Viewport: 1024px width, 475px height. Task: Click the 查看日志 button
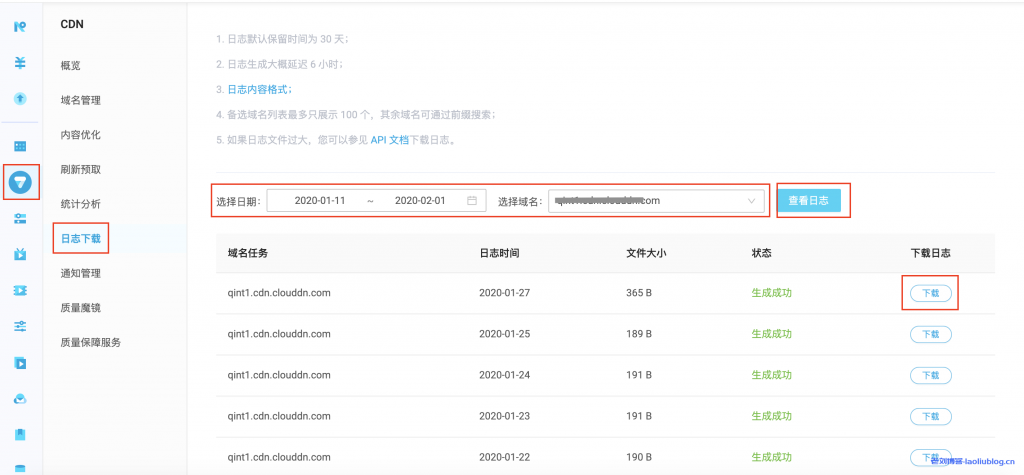[x=809, y=201]
